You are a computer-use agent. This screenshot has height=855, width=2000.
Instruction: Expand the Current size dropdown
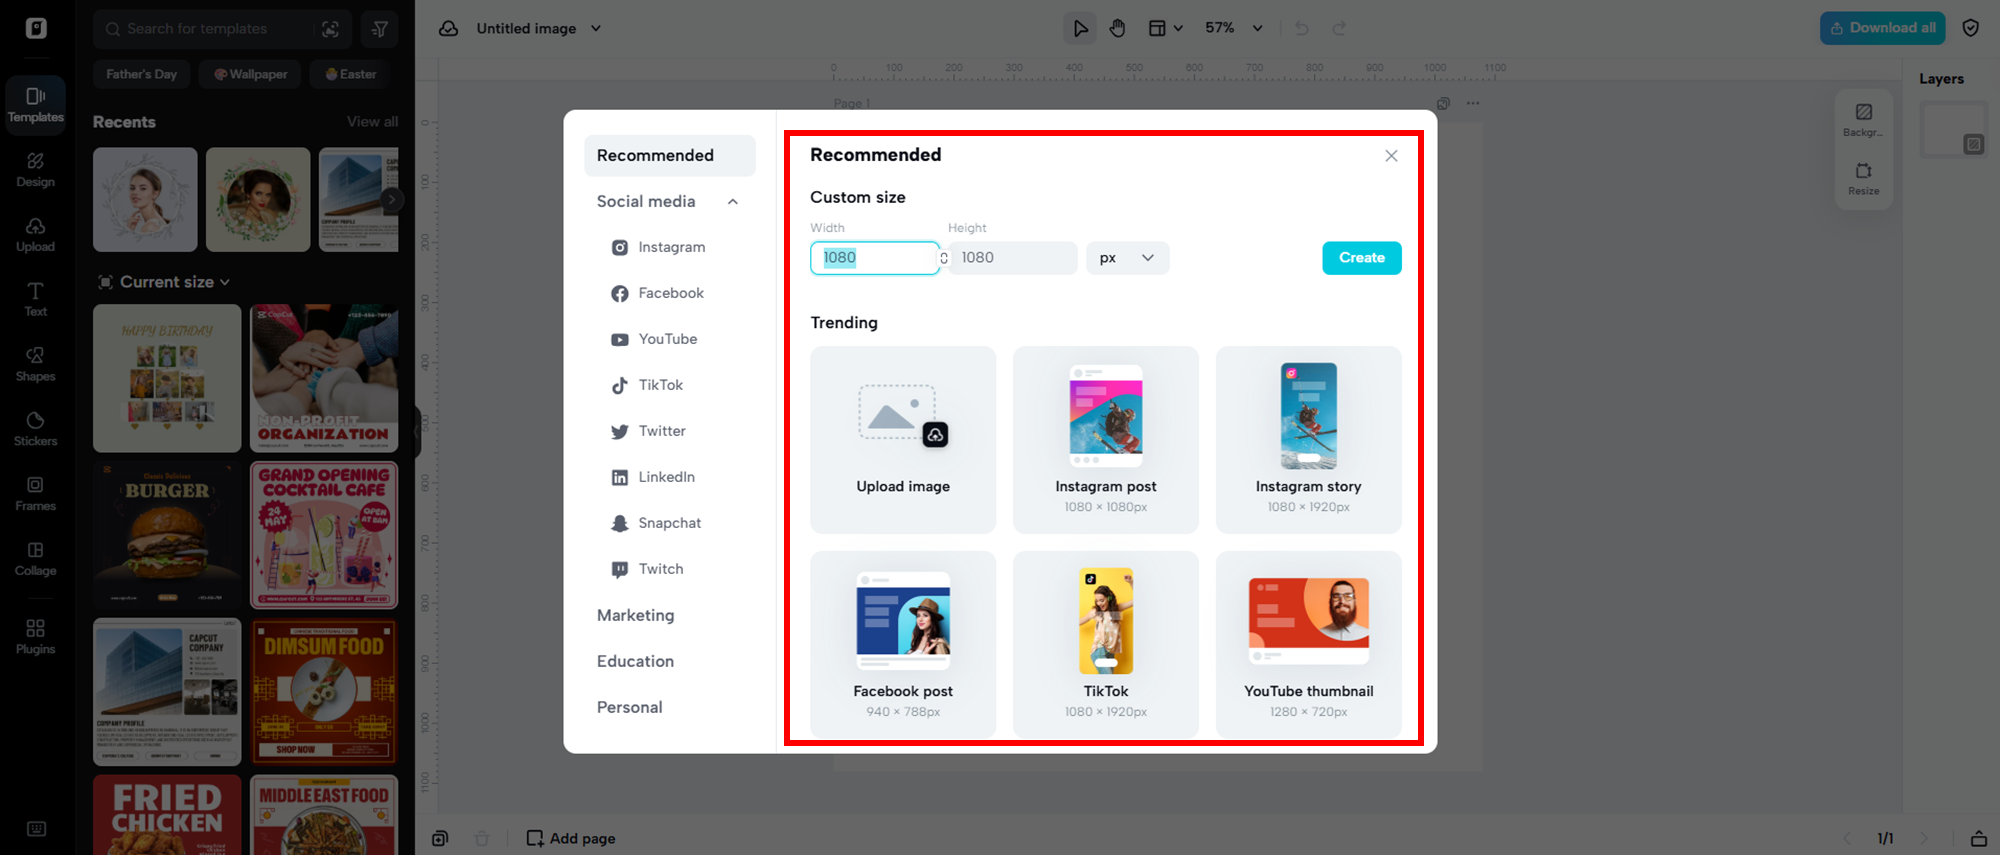[166, 282]
